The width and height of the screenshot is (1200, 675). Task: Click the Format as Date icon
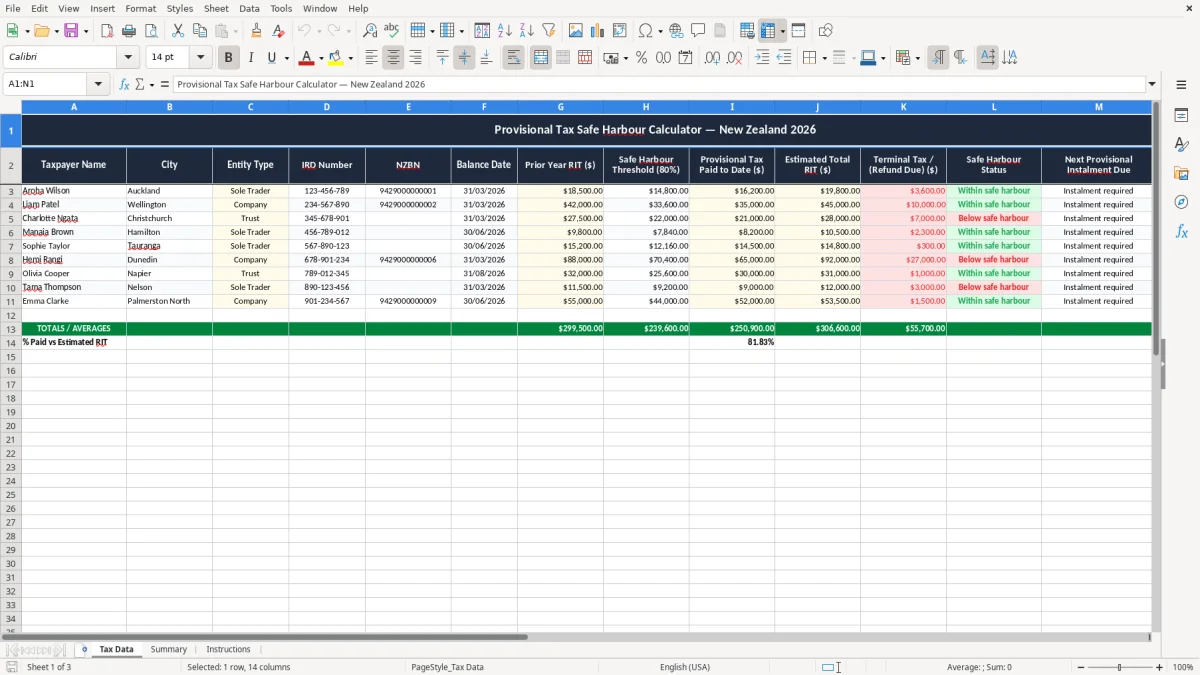[x=685, y=58]
